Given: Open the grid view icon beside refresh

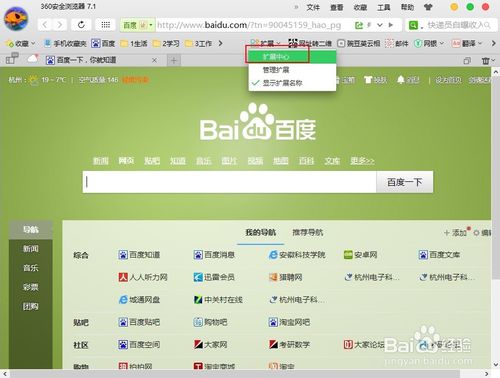Looking at the screenshot, I should [106, 25].
